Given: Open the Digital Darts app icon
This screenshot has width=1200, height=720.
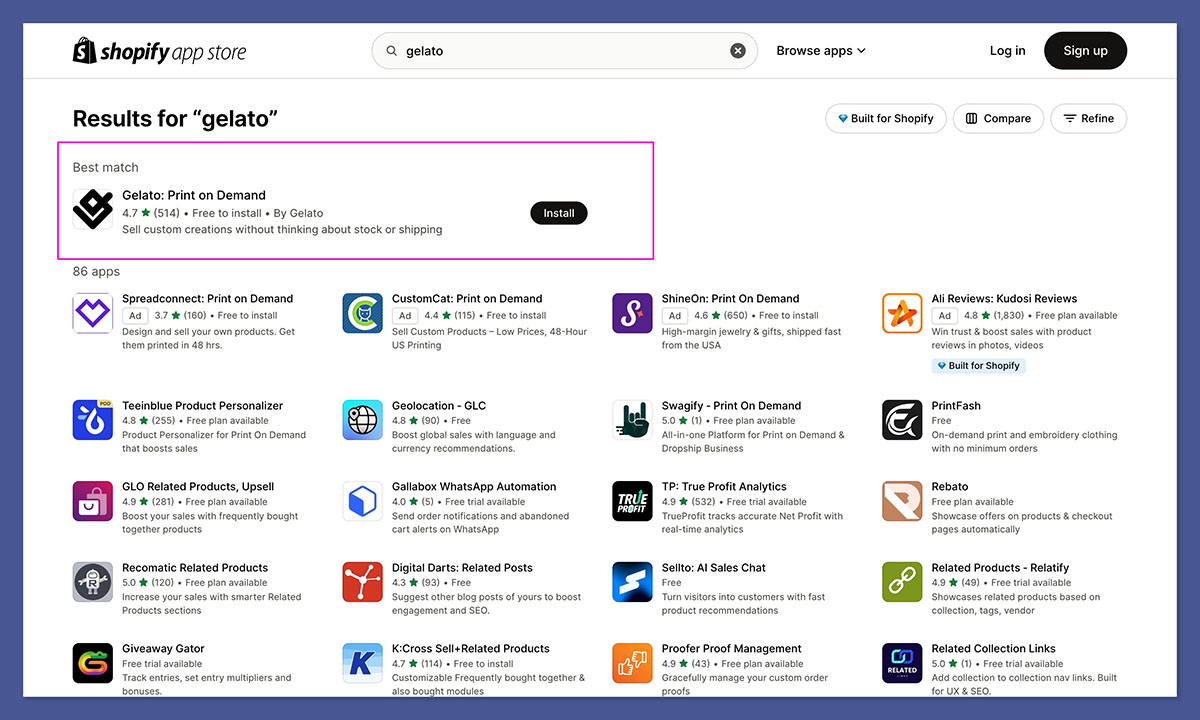Looking at the screenshot, I should tap(362, 582).
